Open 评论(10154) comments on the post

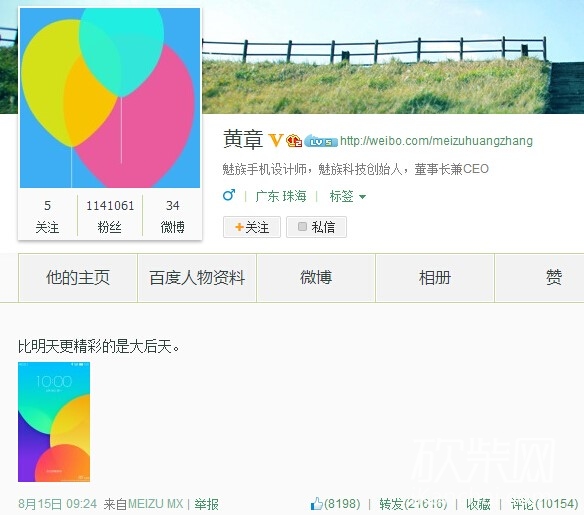point(544,504)
